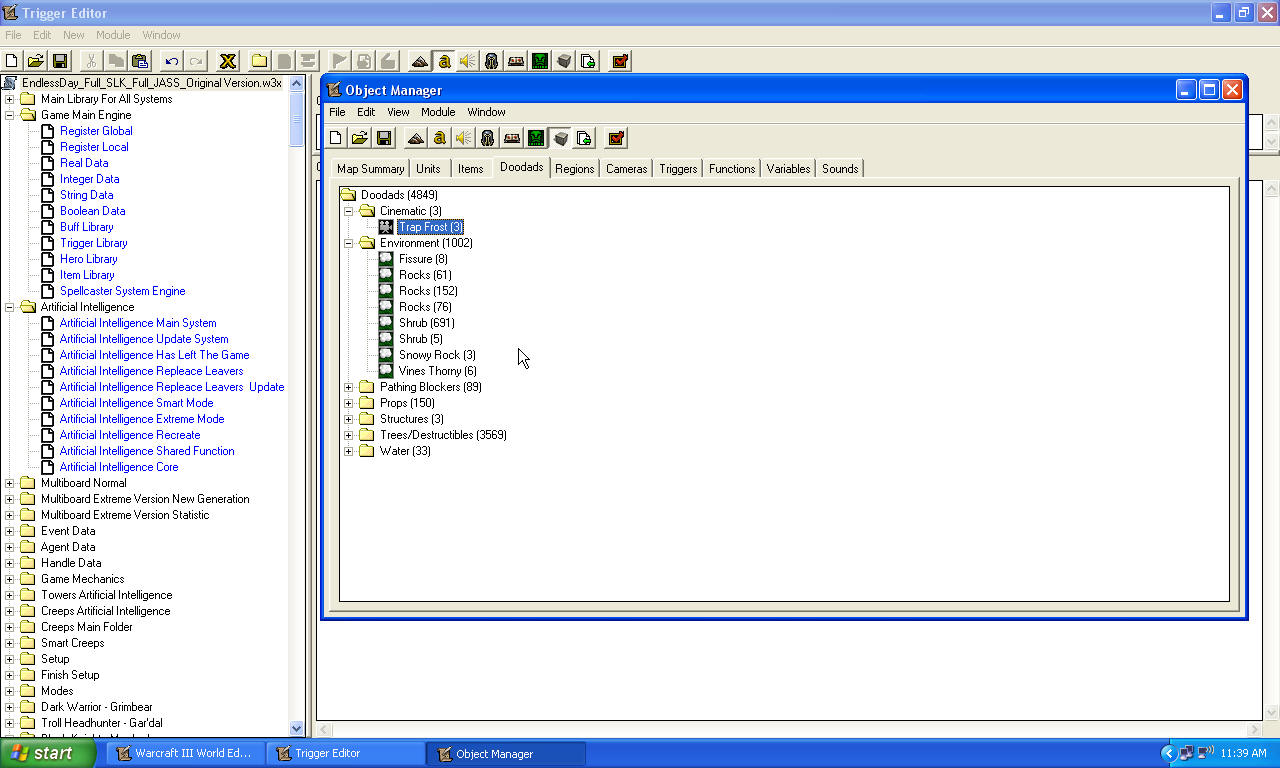Click Open Map icon in Trigger Editor toolbar

[x=36, y=61]
